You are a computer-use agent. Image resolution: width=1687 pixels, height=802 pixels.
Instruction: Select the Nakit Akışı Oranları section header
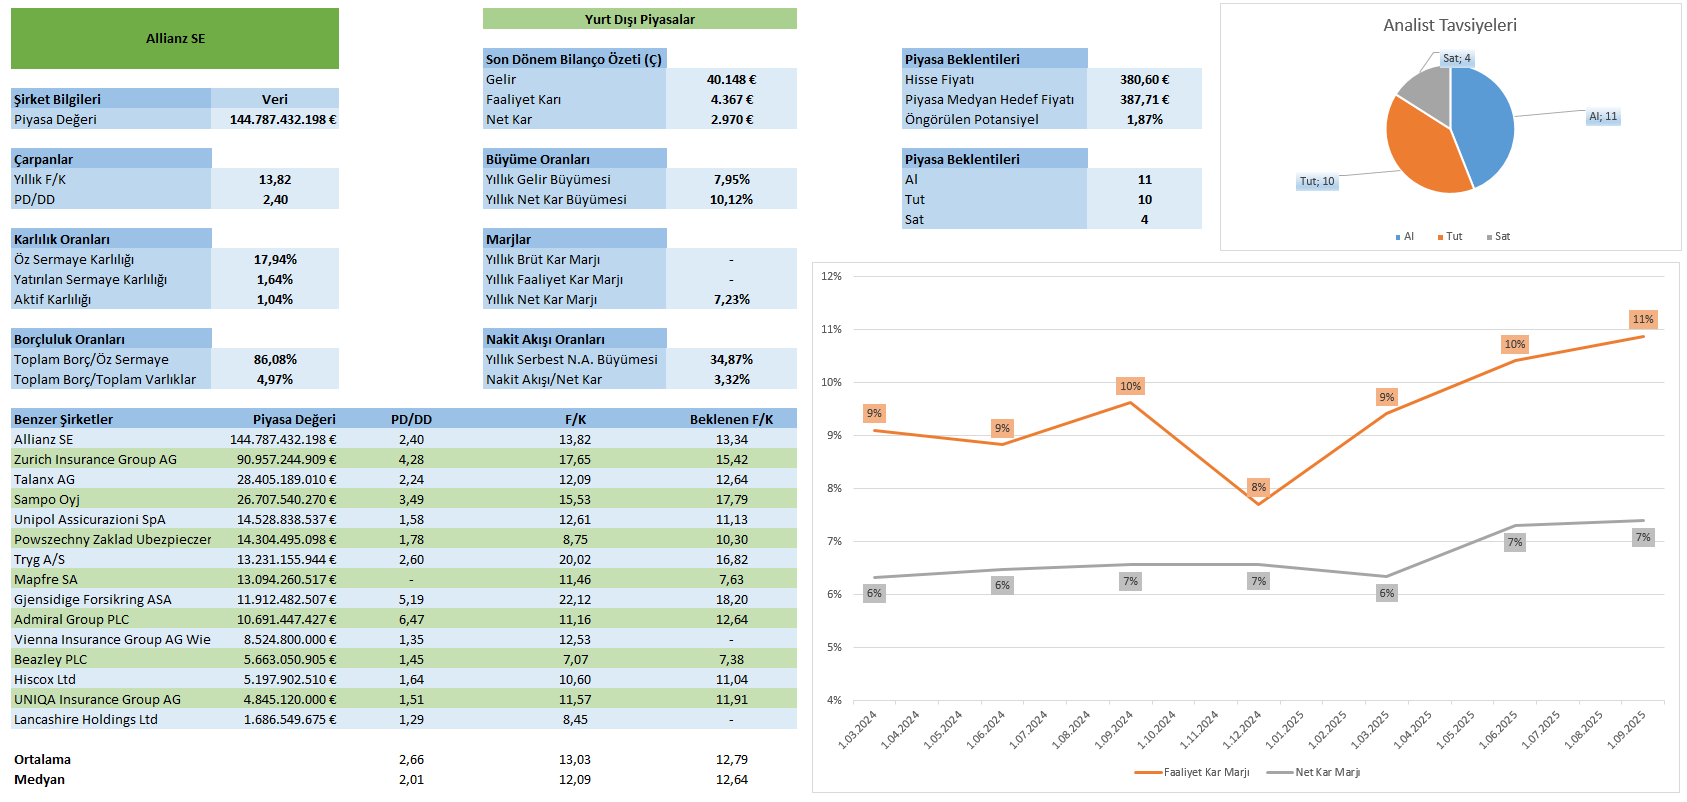[x=574, y=339]
